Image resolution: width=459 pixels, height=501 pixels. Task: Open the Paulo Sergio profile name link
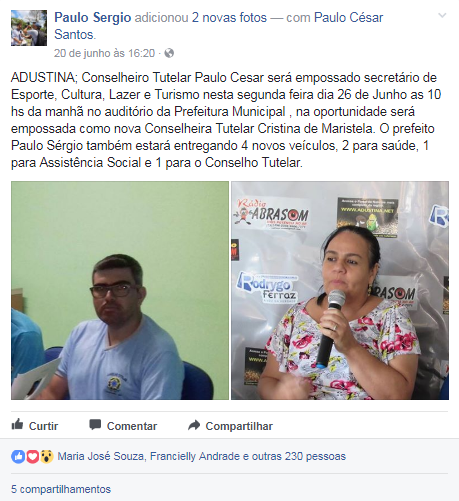tap(93, 18)
